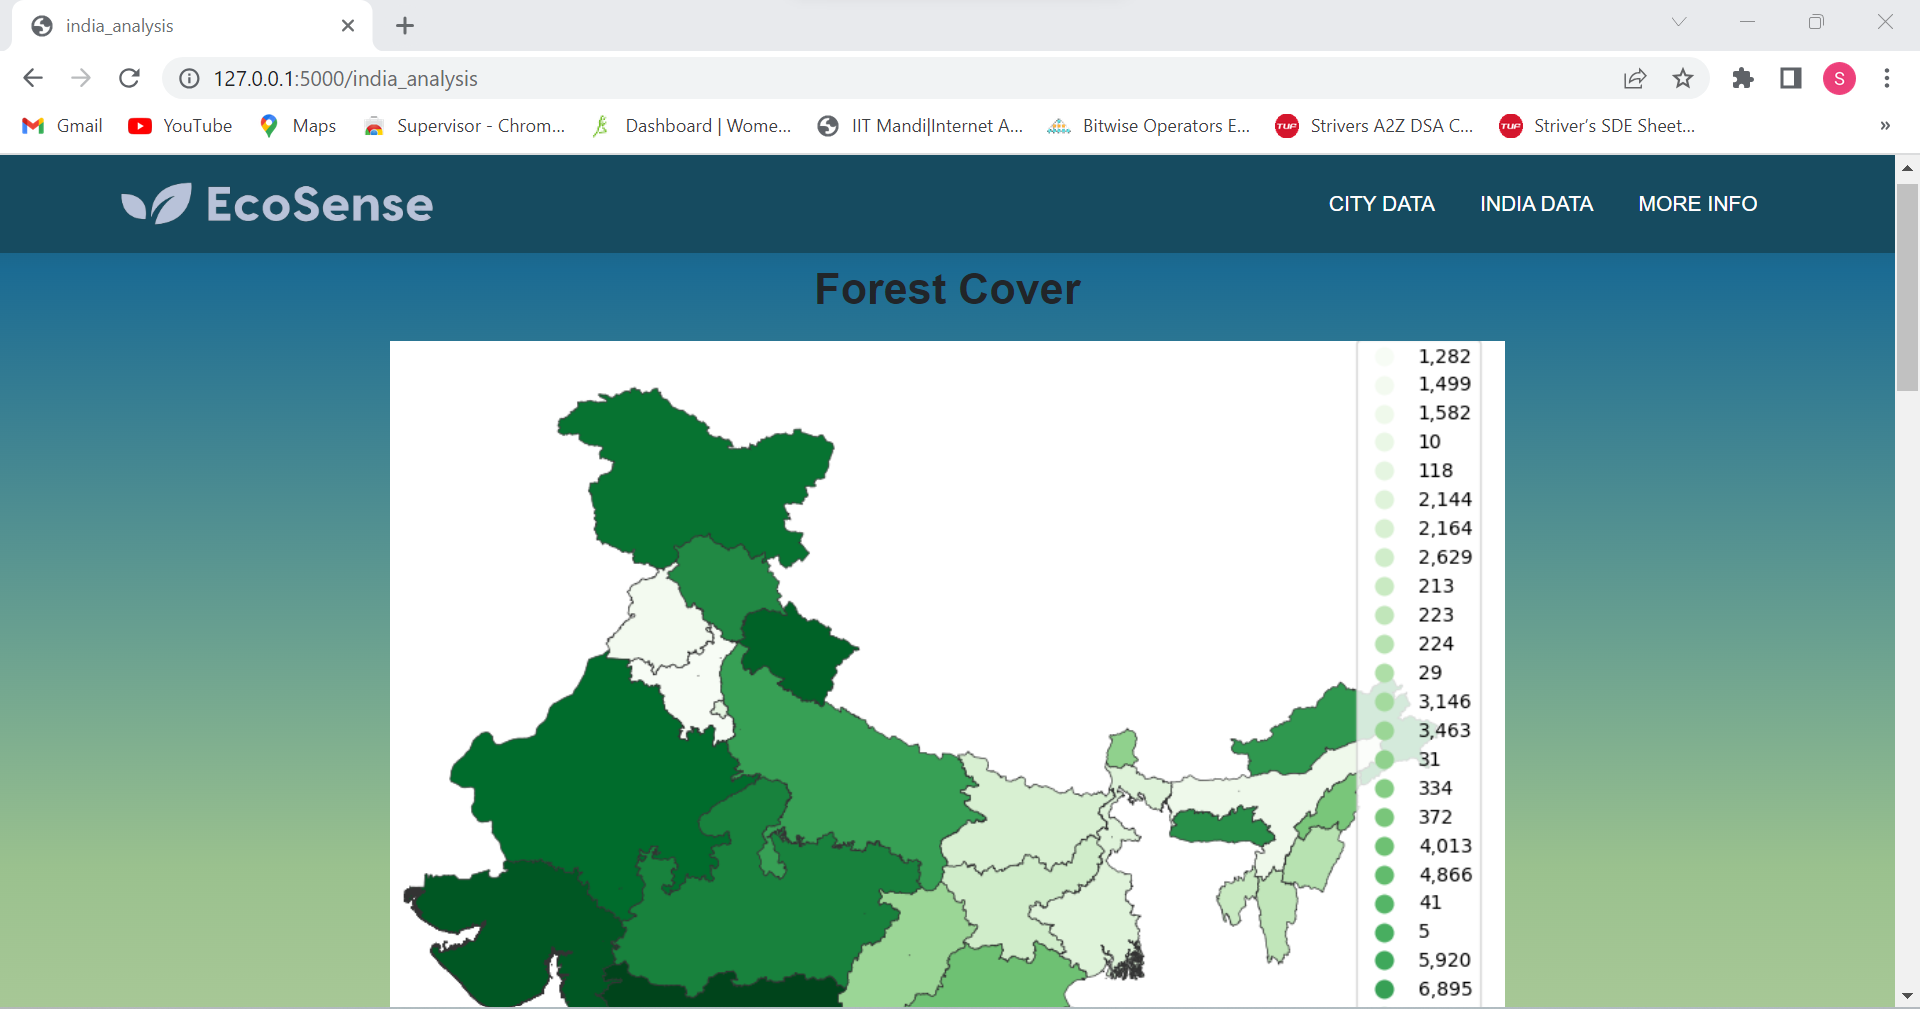Bookmark the page with the star icon
Image resolution: width=1920 pixels, height=1009 pixels.
[x=1684, y=78]
